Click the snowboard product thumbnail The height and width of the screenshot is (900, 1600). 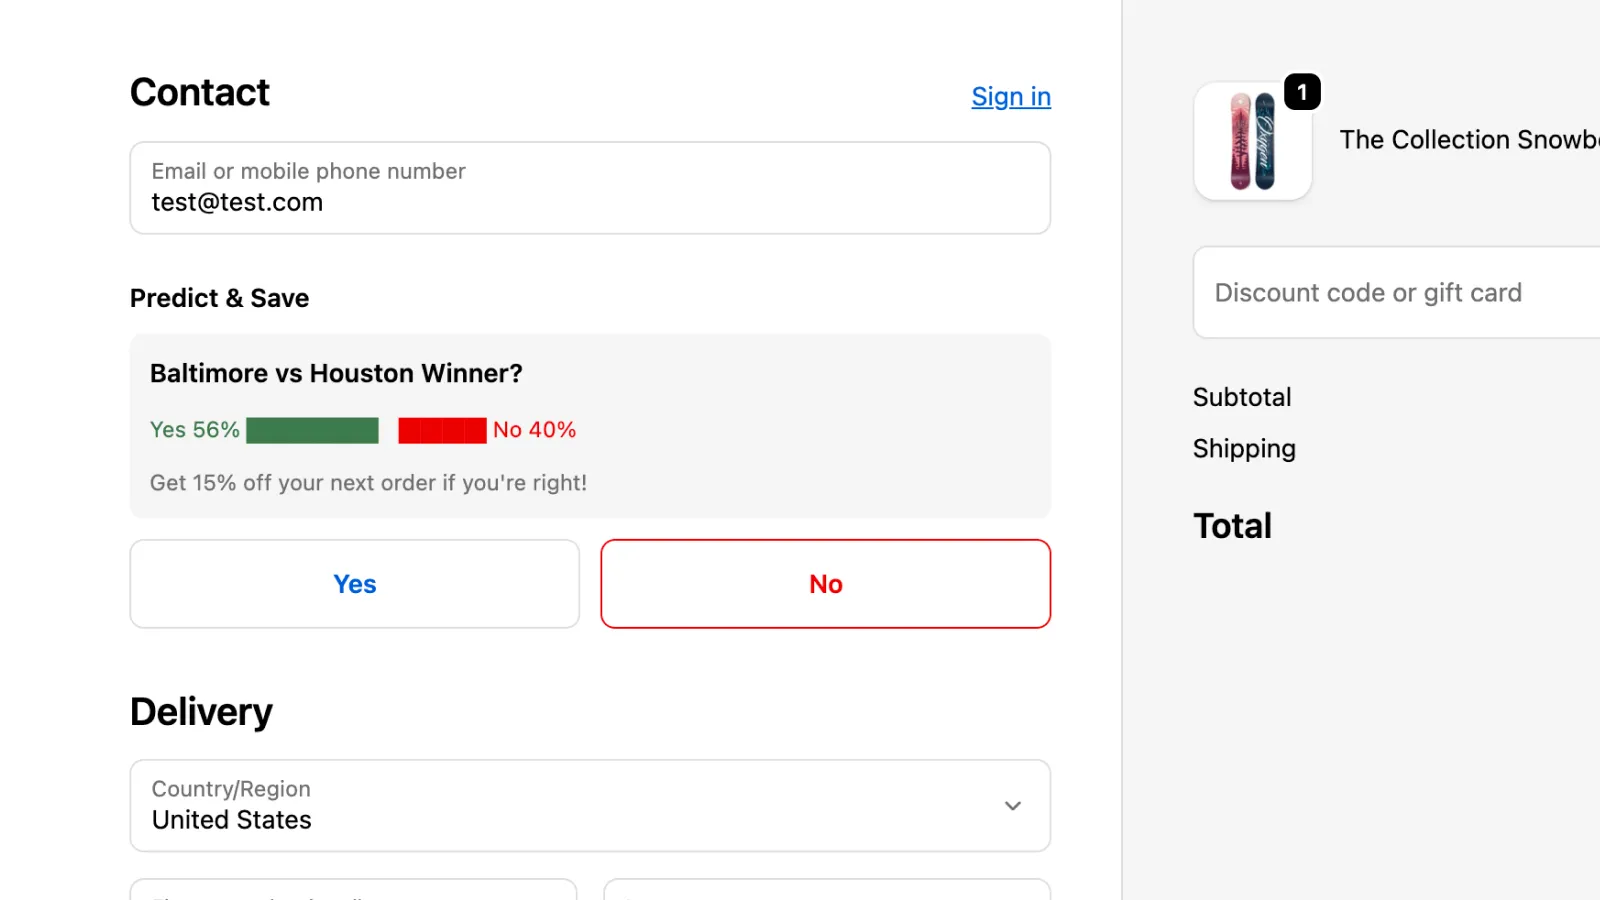[1252, 141]
